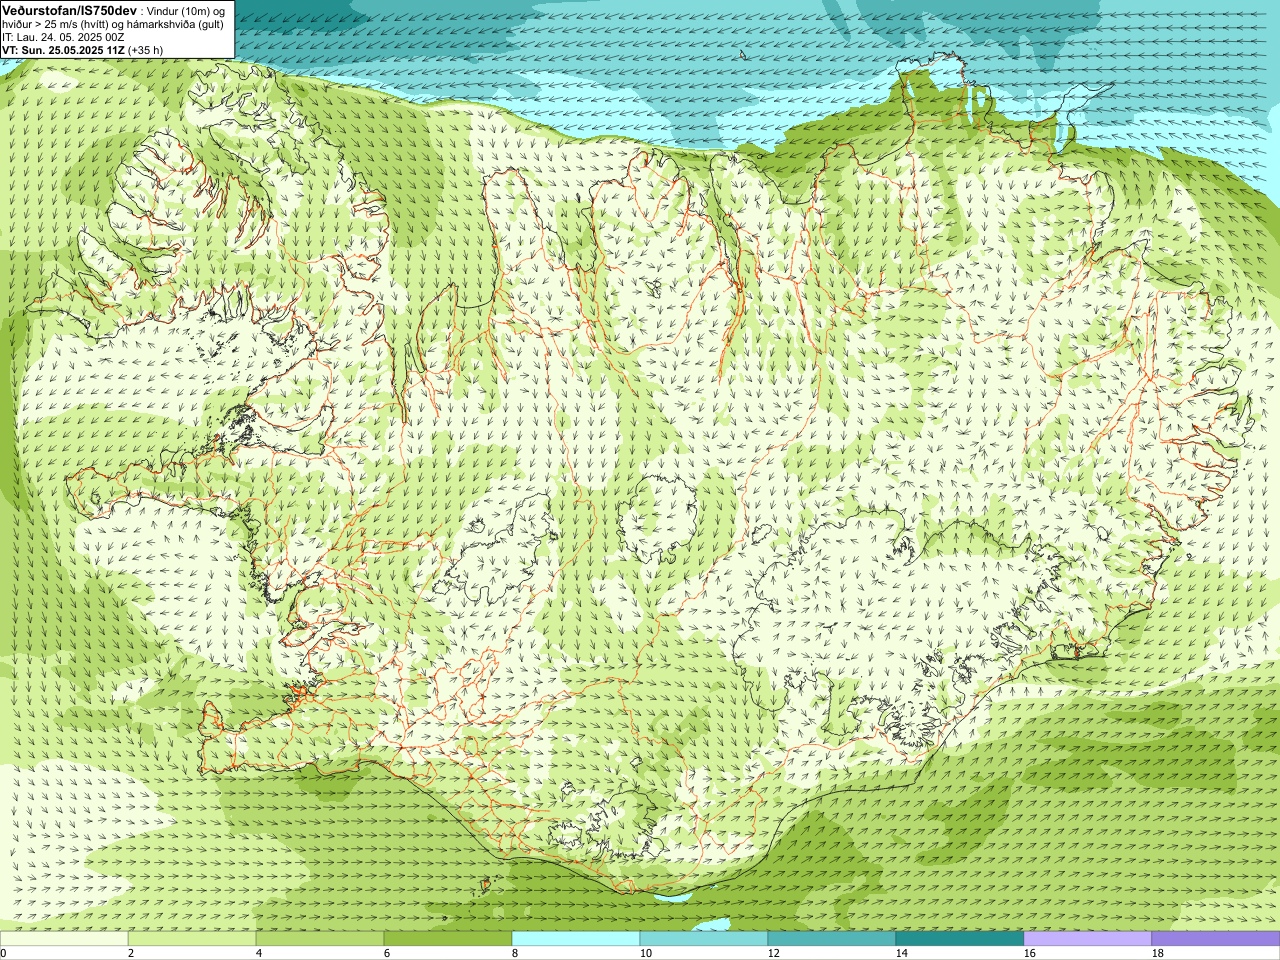The height and width of the screenshot is (960, 1280).
Task: Click the legend tick label "0"
Action: 3,954
